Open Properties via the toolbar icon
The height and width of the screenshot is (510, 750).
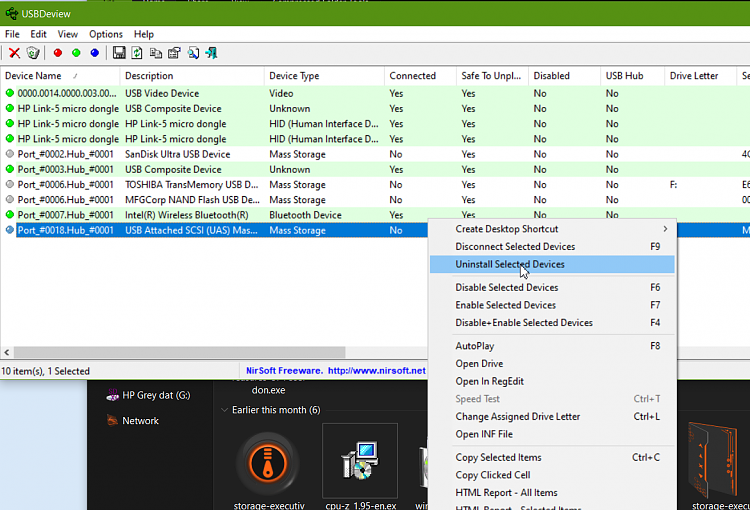point(174,53)
